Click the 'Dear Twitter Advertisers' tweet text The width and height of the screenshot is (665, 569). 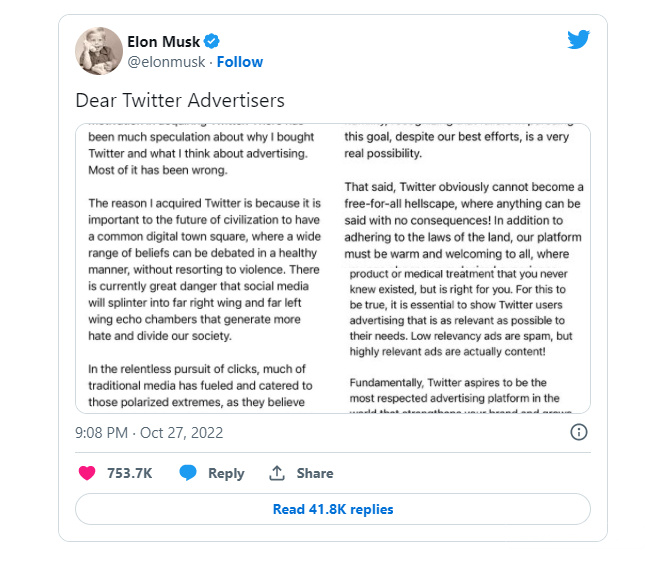click(x=180, y=100)
